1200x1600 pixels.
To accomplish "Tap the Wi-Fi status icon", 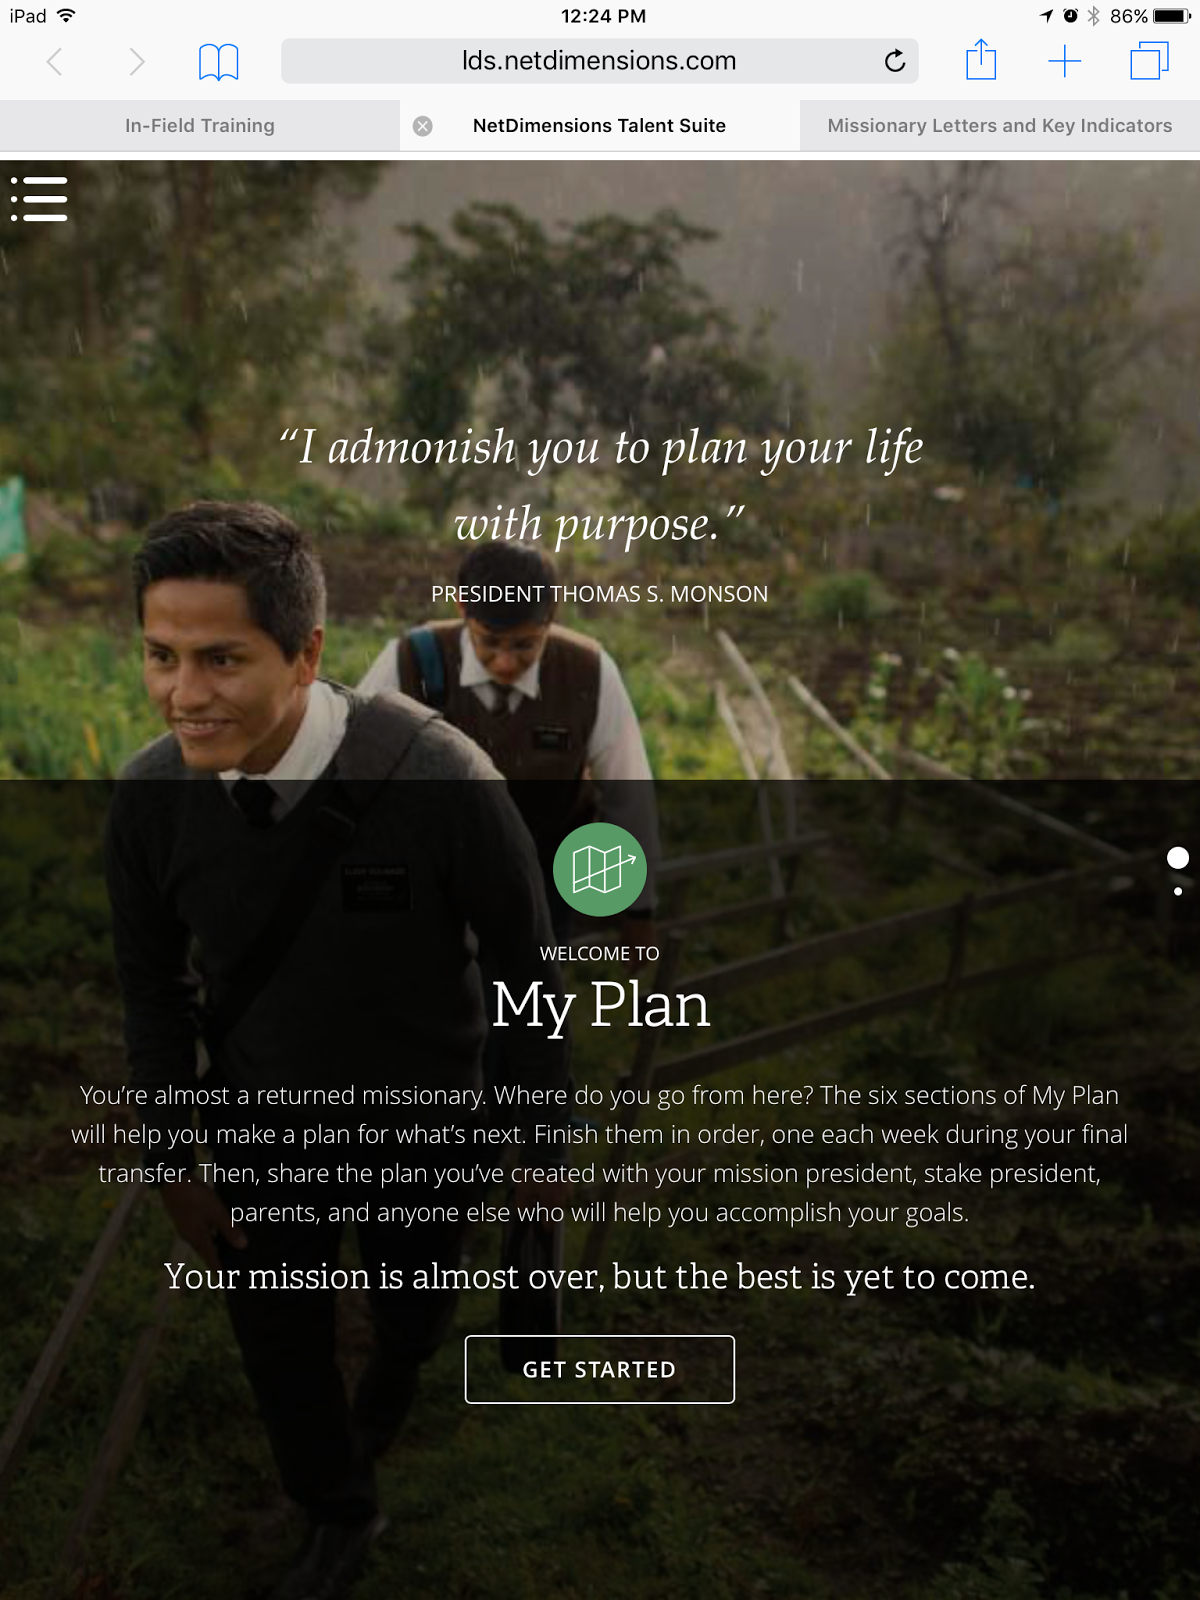I will tap(66, 16).
